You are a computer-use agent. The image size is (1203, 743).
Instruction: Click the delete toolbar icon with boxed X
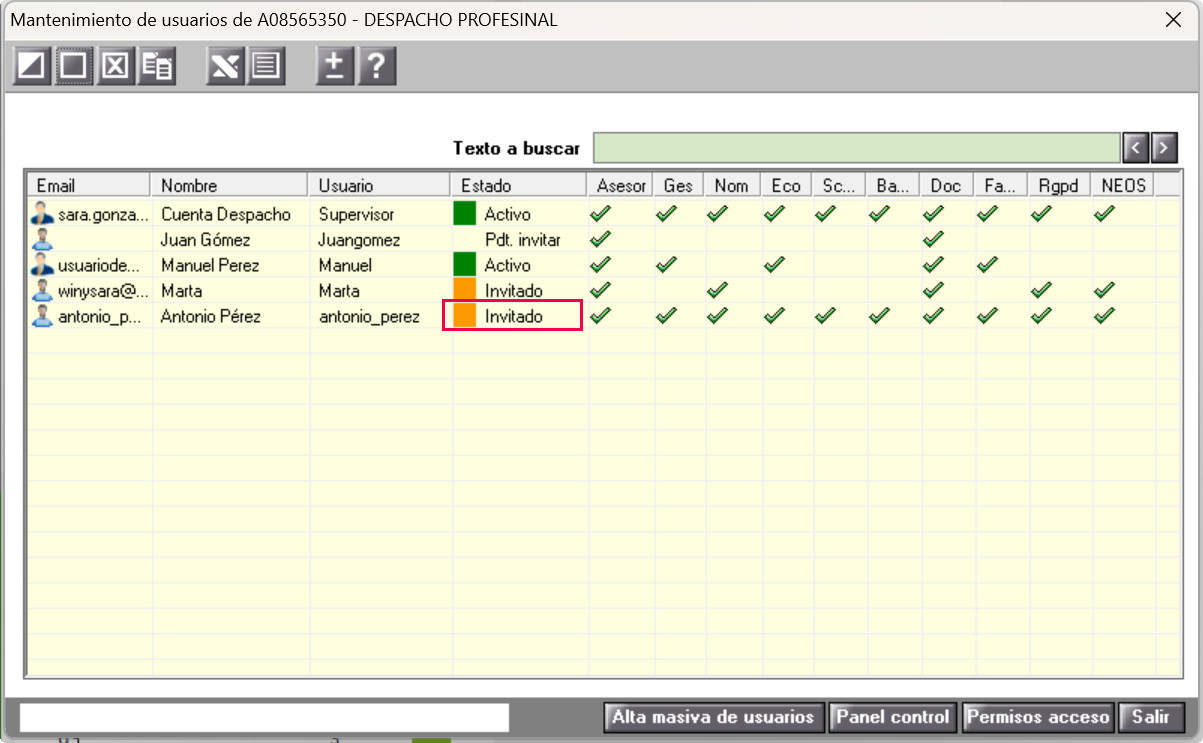[x=116, y=66]
